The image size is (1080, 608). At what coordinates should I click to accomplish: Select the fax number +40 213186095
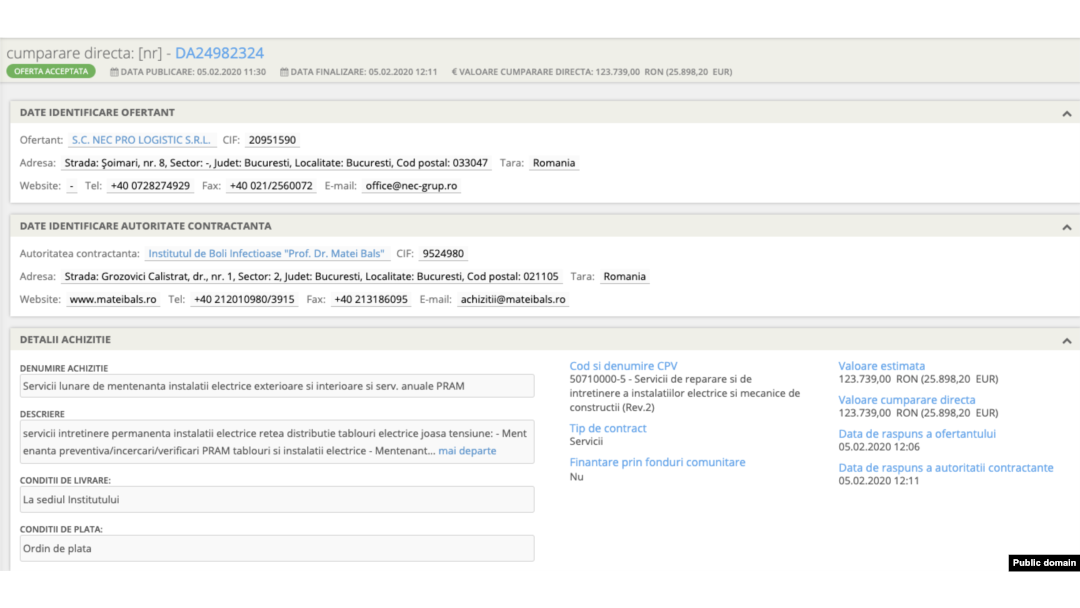pos(371,300)
